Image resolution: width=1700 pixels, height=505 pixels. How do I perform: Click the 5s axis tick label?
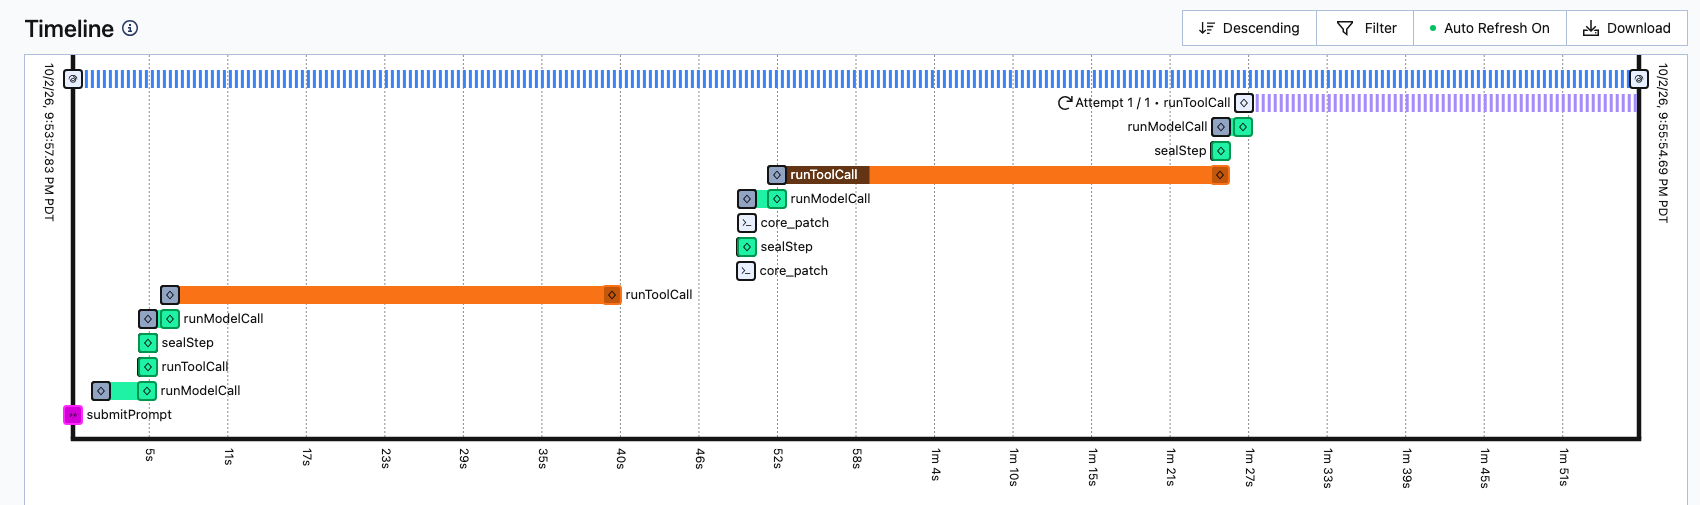(x=150, y=455)
